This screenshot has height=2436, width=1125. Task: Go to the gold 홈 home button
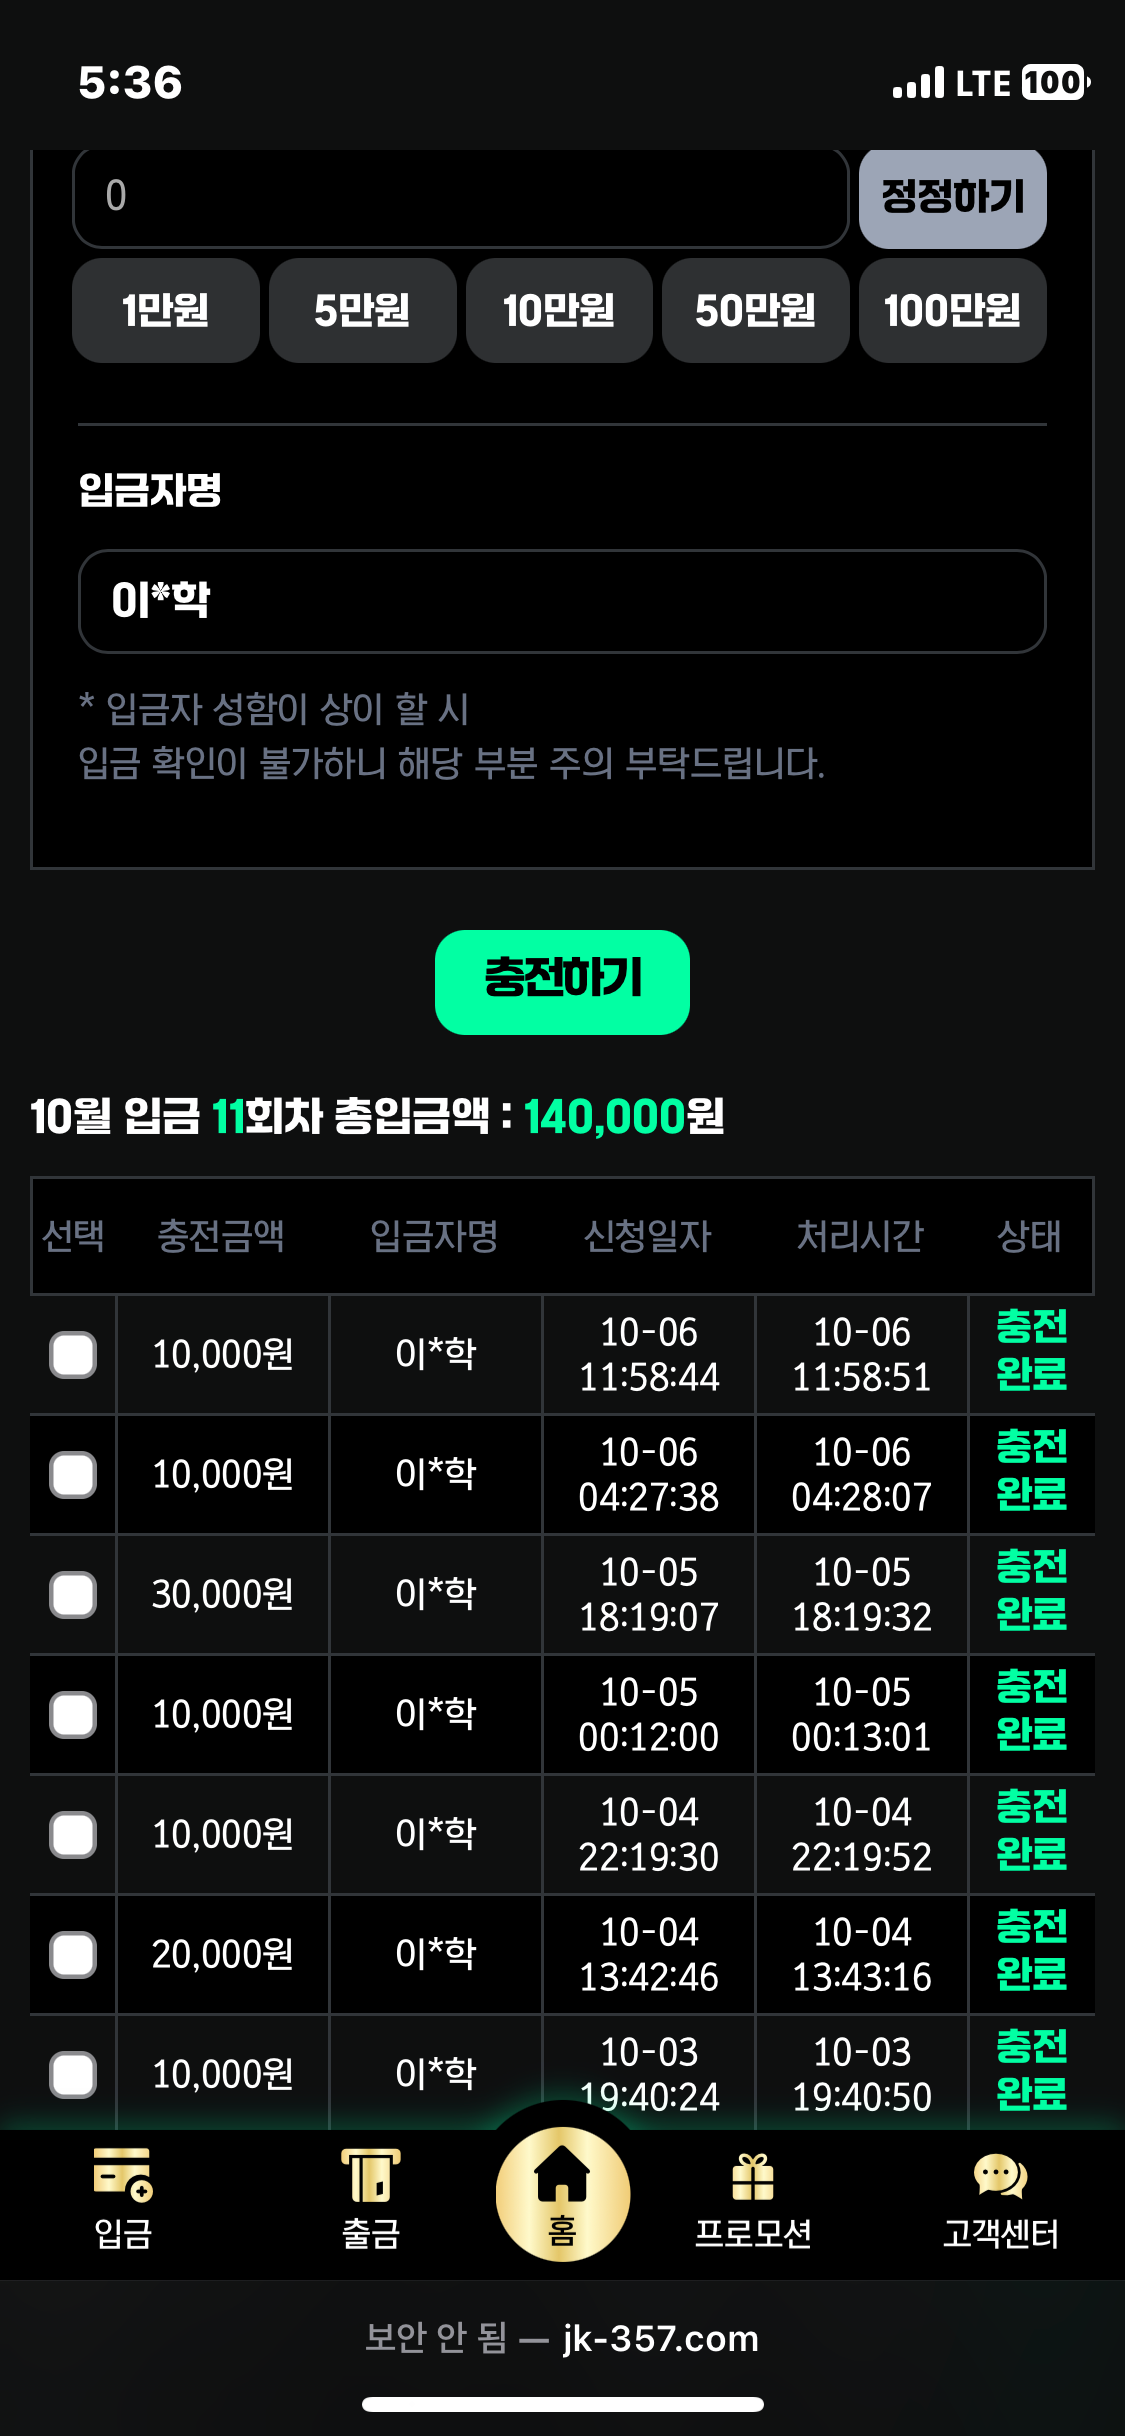(562, 2193)
